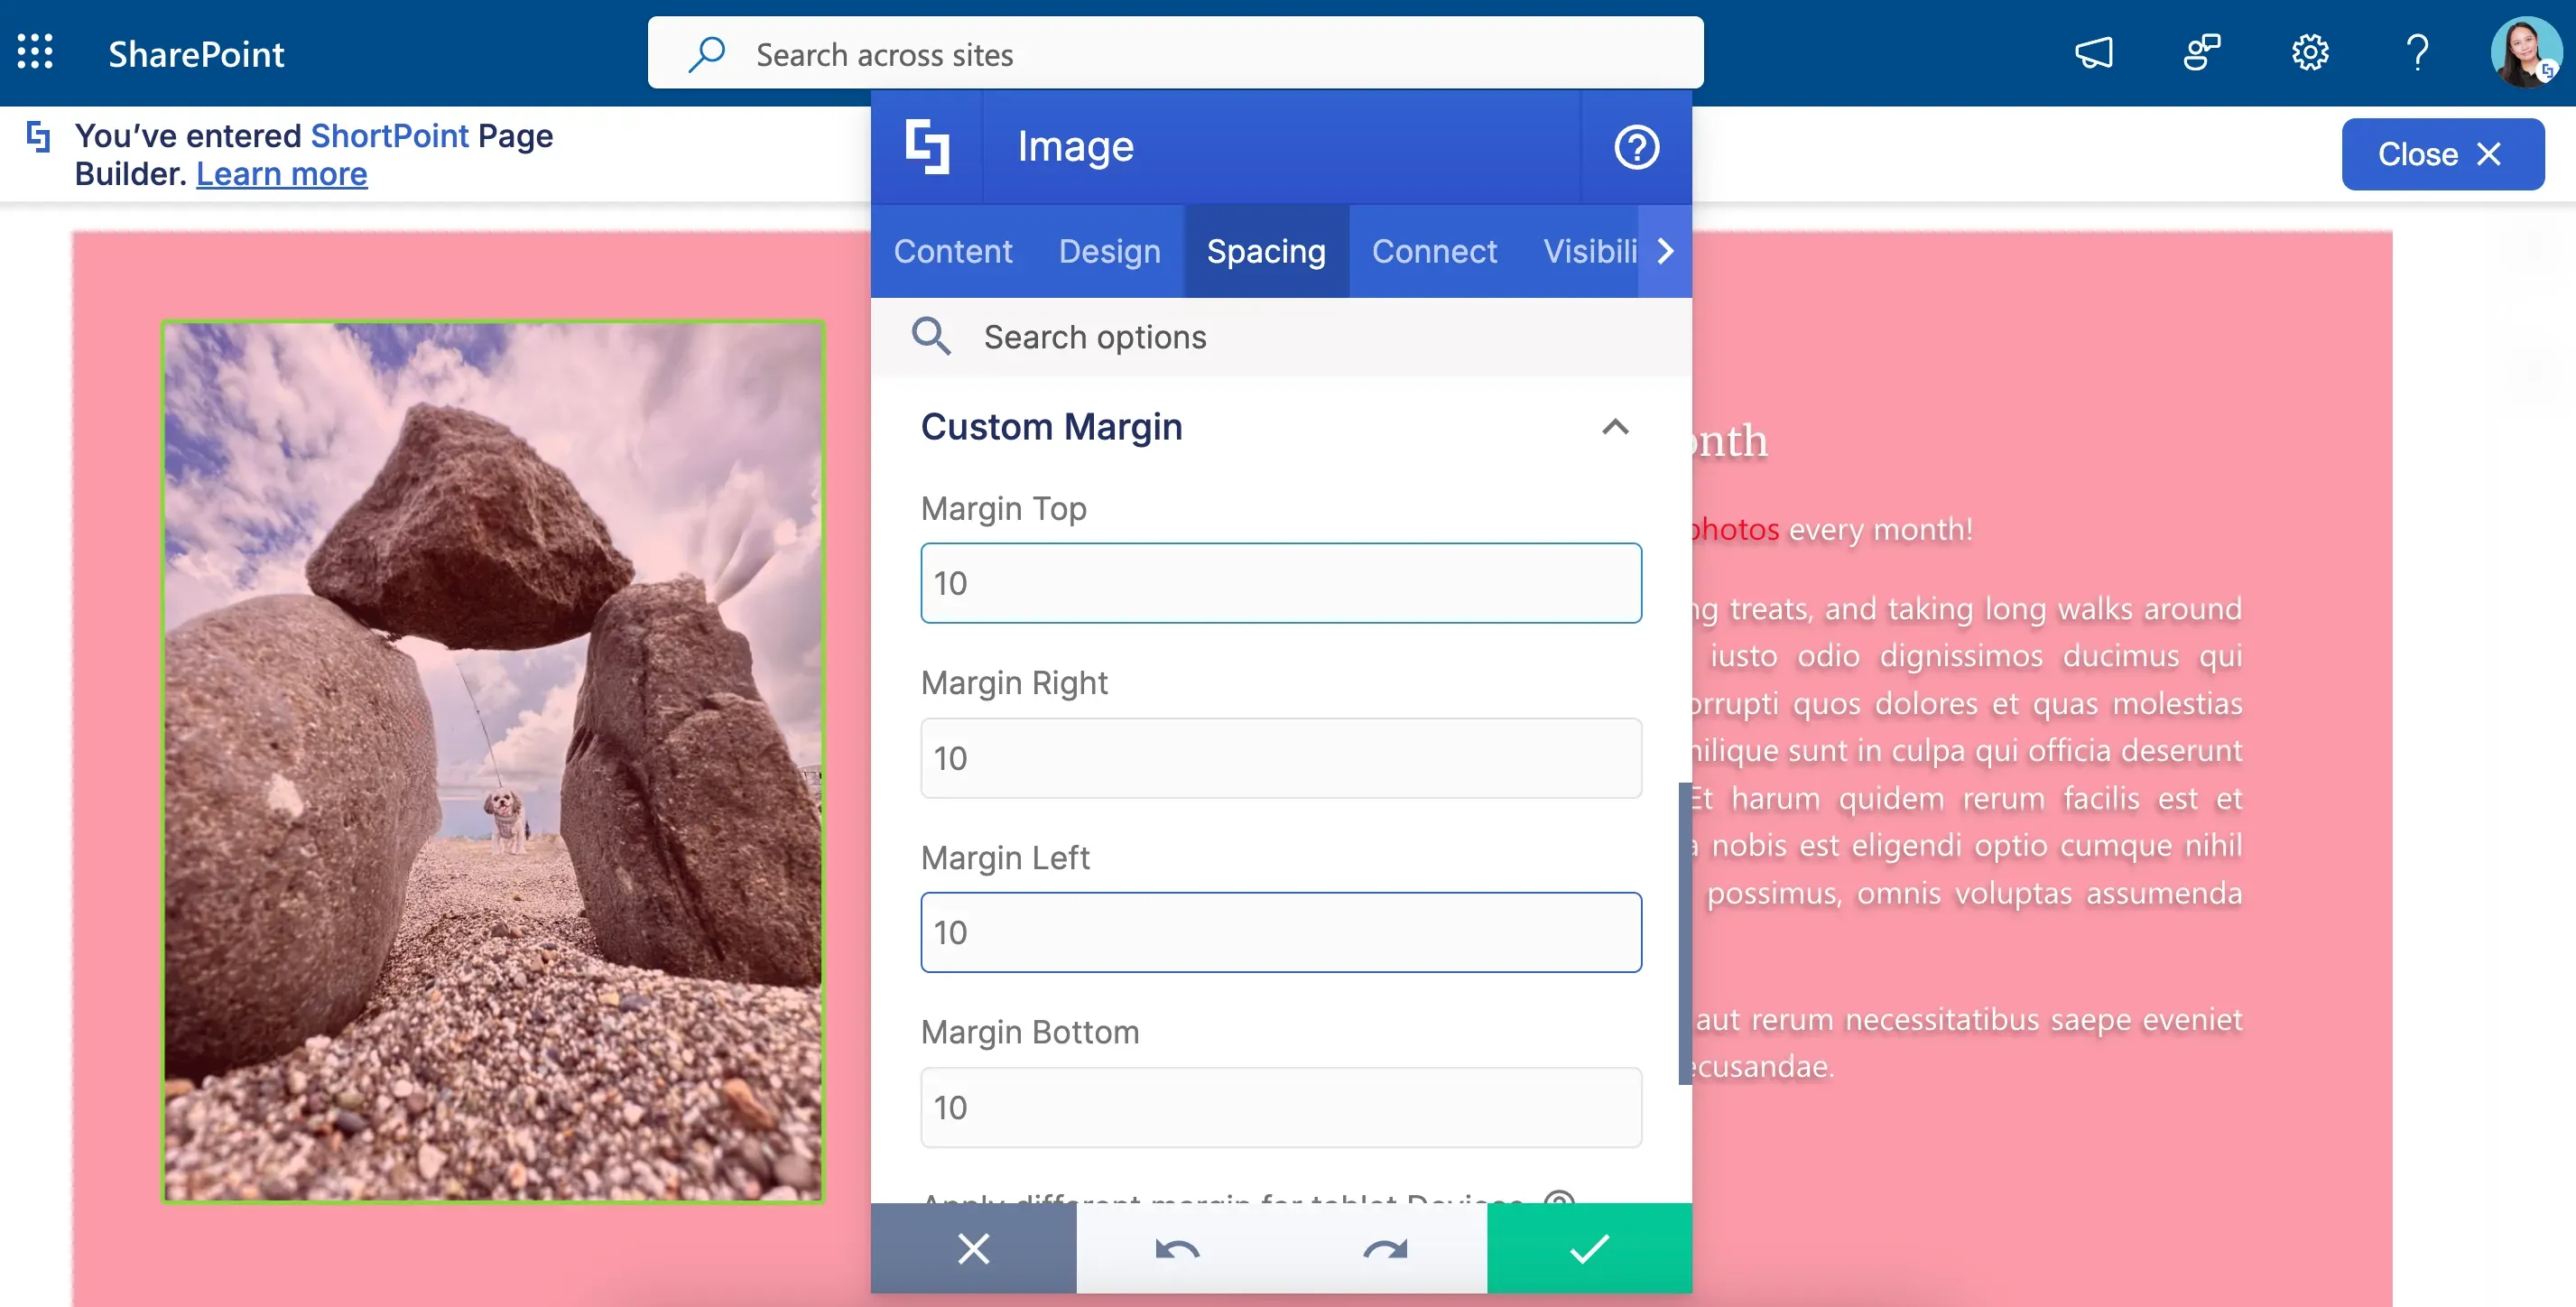Show more tabs with right chevron
Screen dimensions: 2576x1307
pos(1665,251)
